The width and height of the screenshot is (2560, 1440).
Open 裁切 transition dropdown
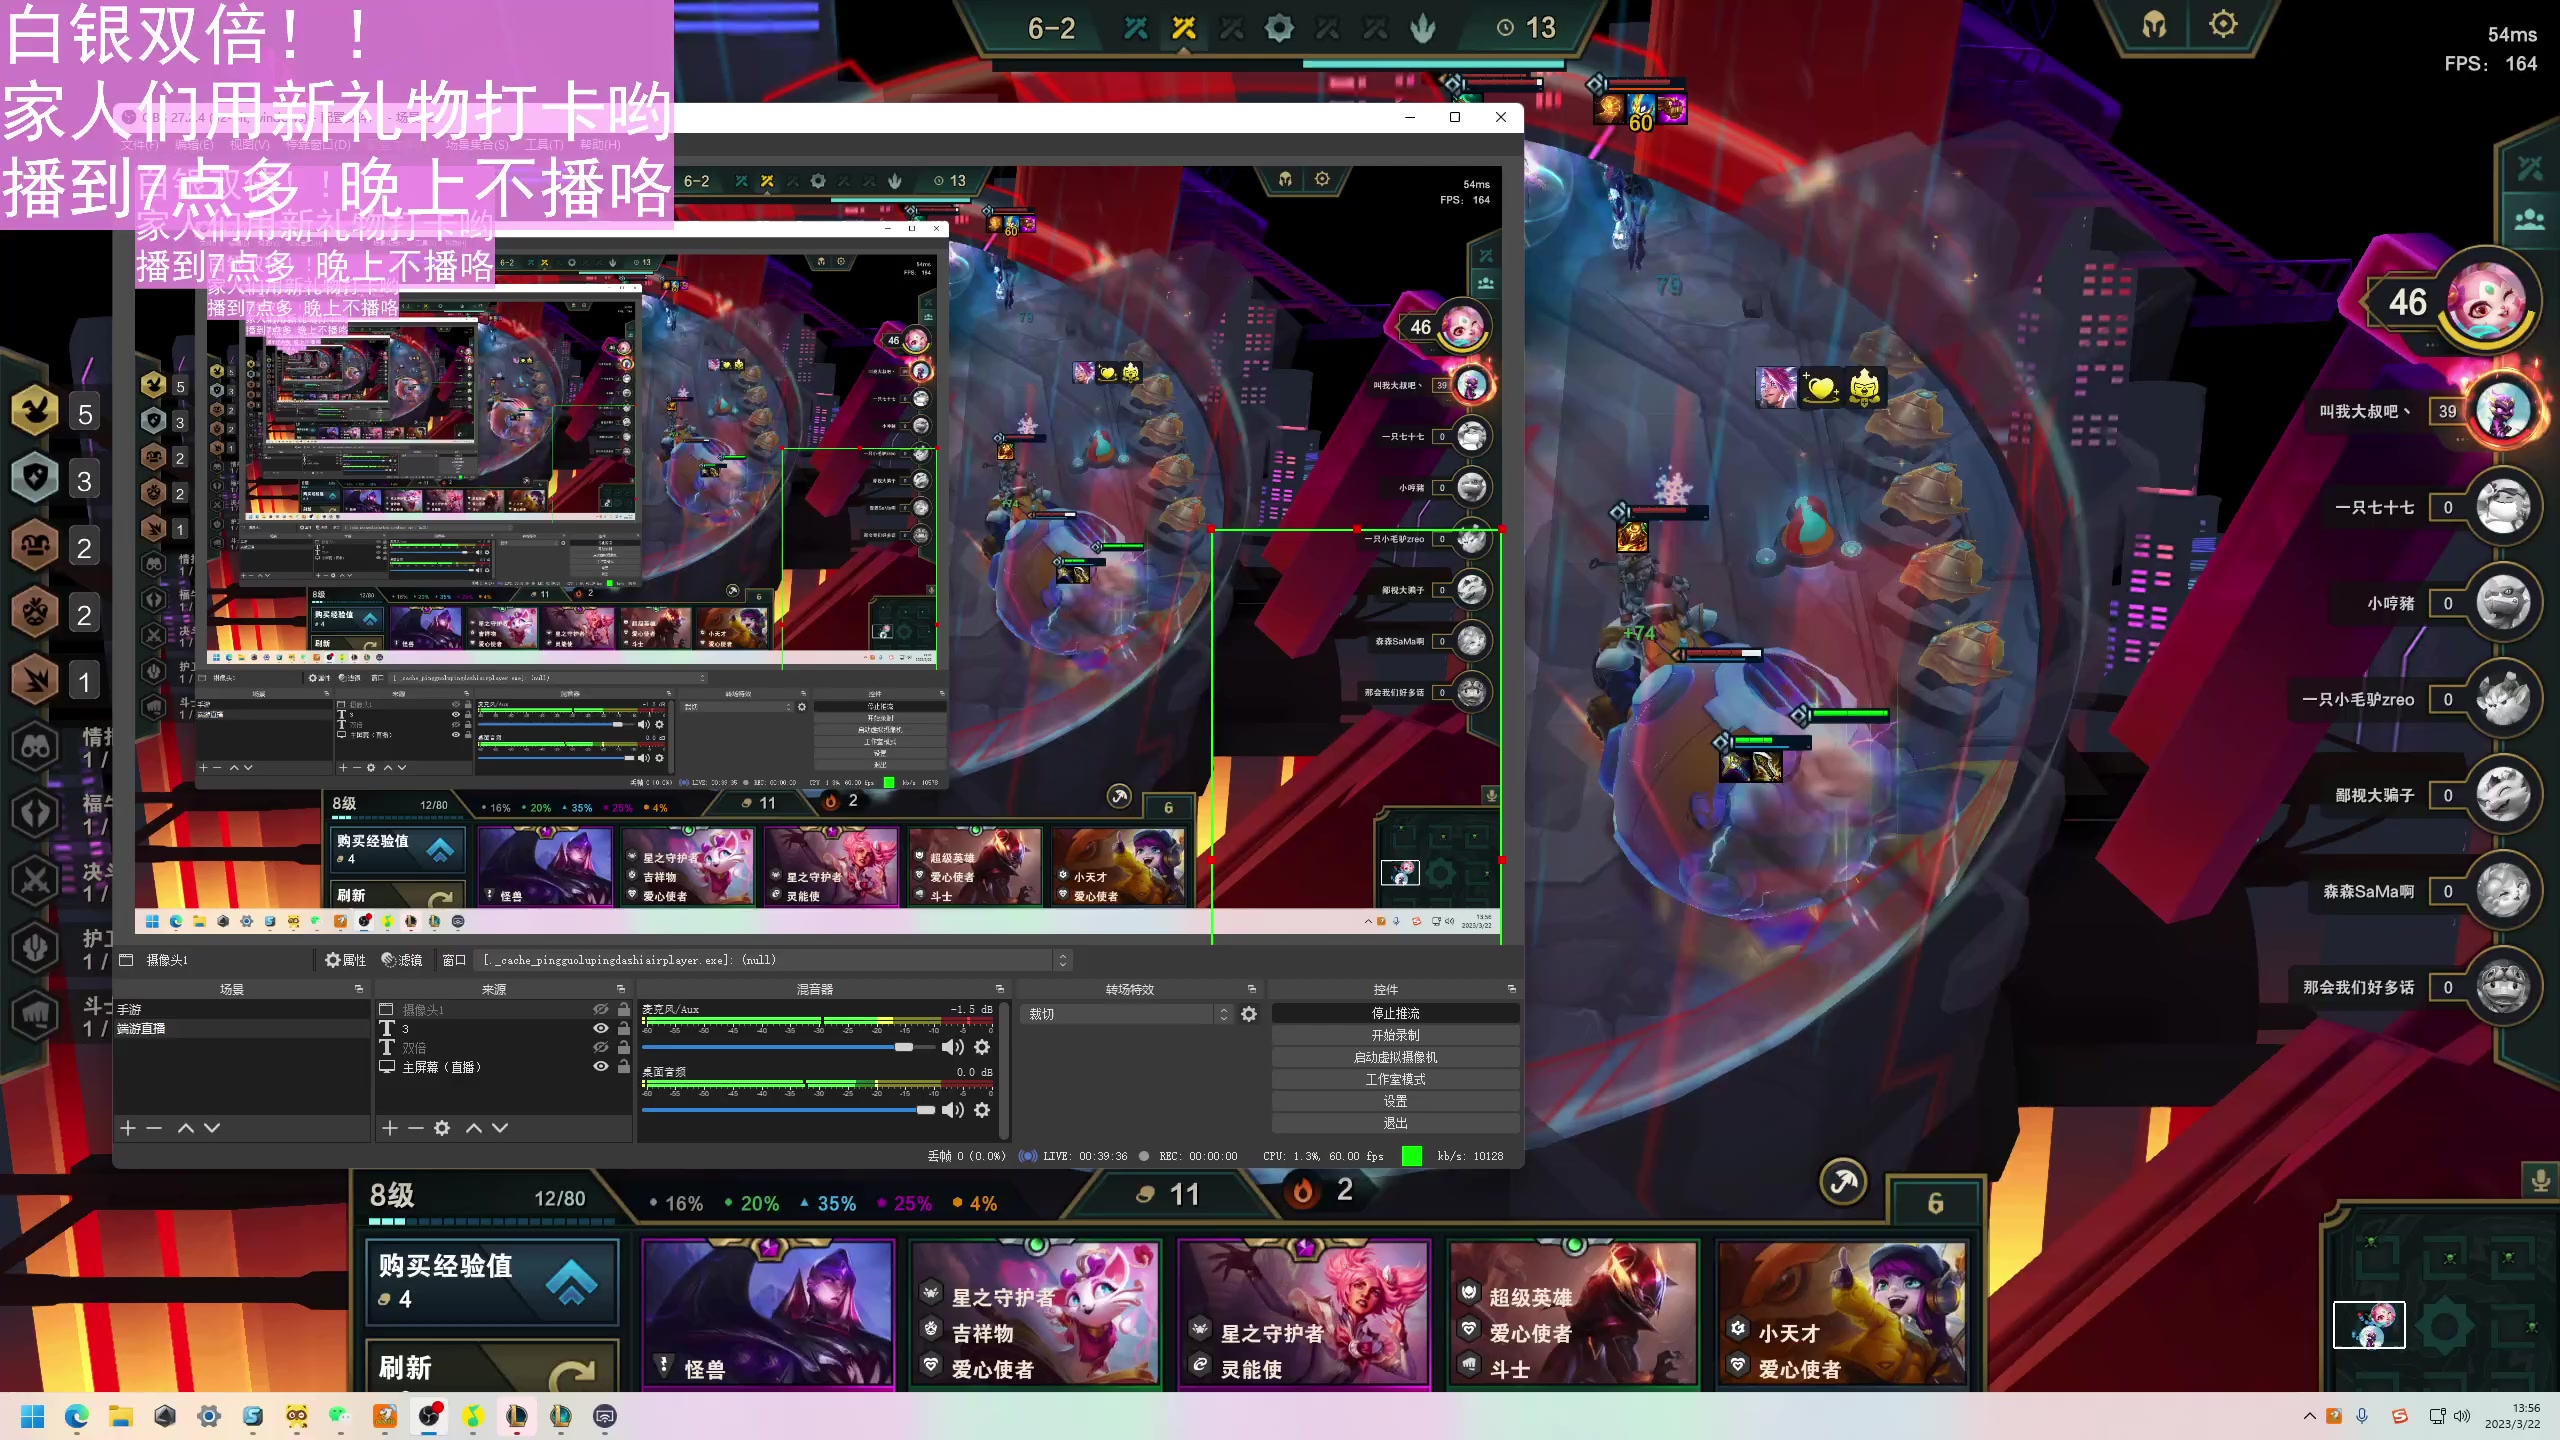tap(1129, 1014)
